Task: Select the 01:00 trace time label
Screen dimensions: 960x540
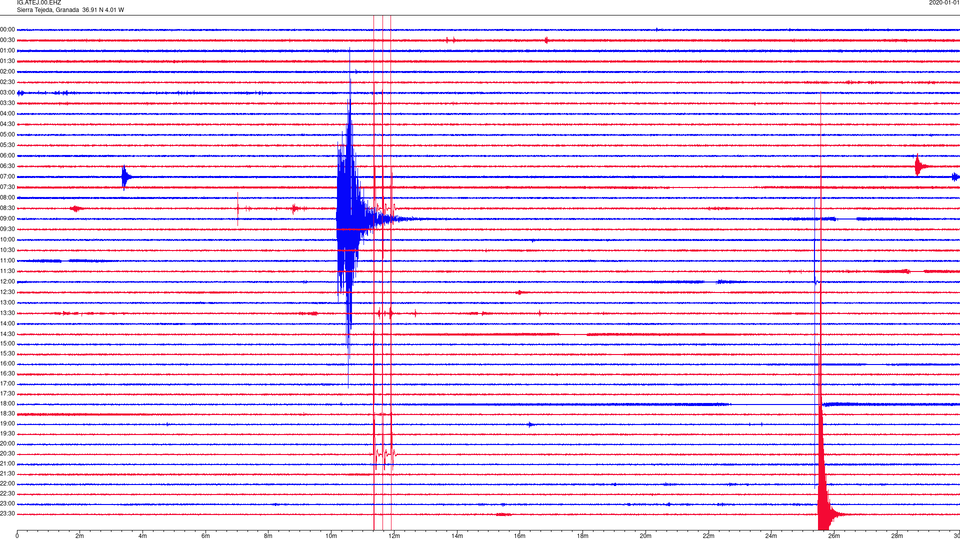Action: 7,51
